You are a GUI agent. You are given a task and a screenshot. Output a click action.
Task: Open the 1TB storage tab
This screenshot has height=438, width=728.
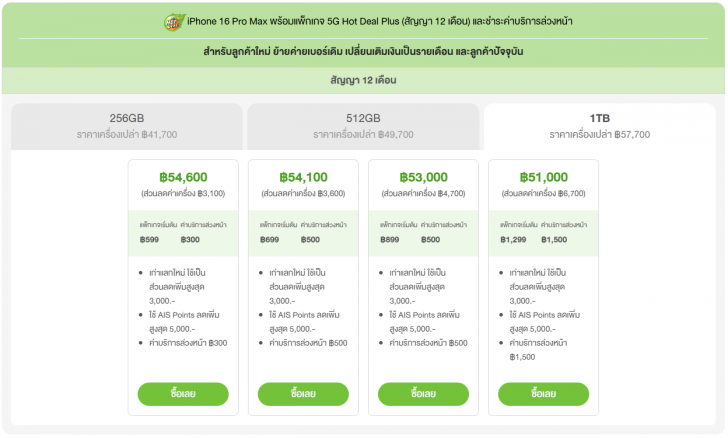pyautogui.click(x=599, y=125)
